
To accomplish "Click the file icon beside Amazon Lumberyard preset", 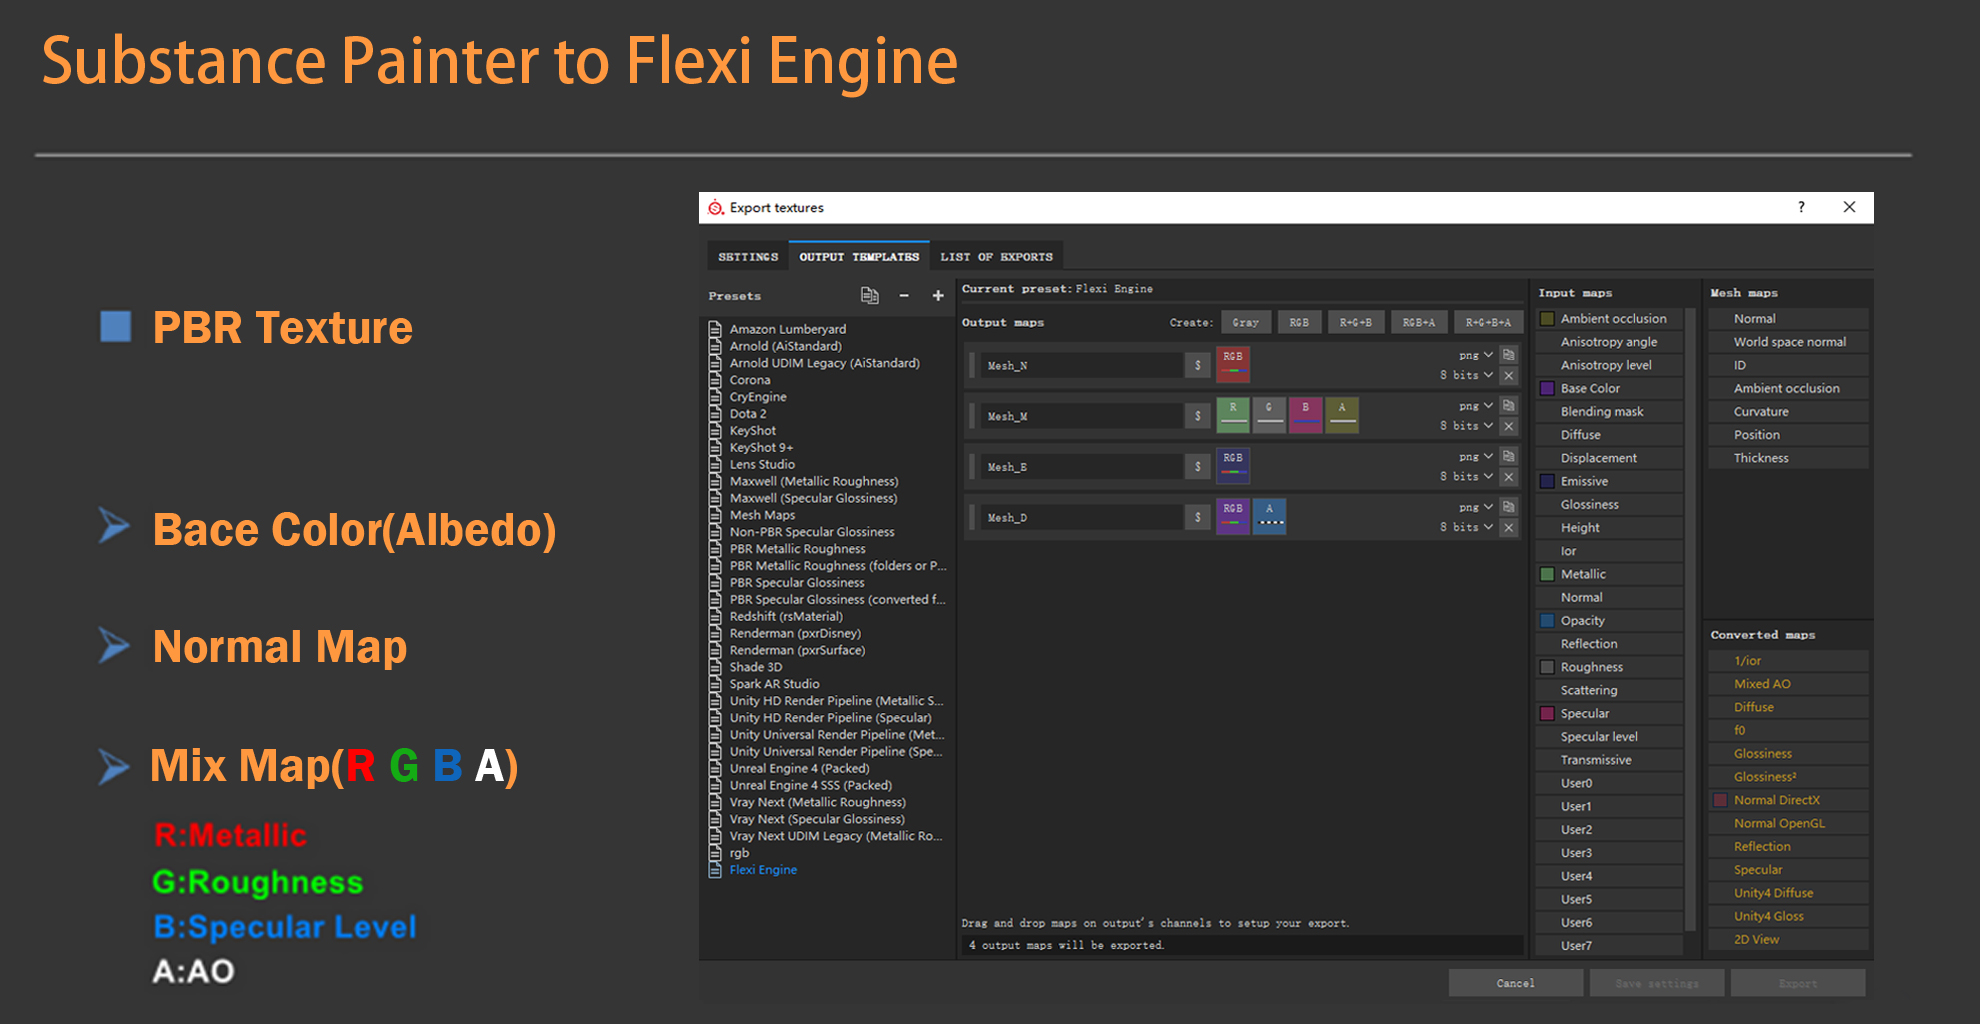I will click(715, 329).
